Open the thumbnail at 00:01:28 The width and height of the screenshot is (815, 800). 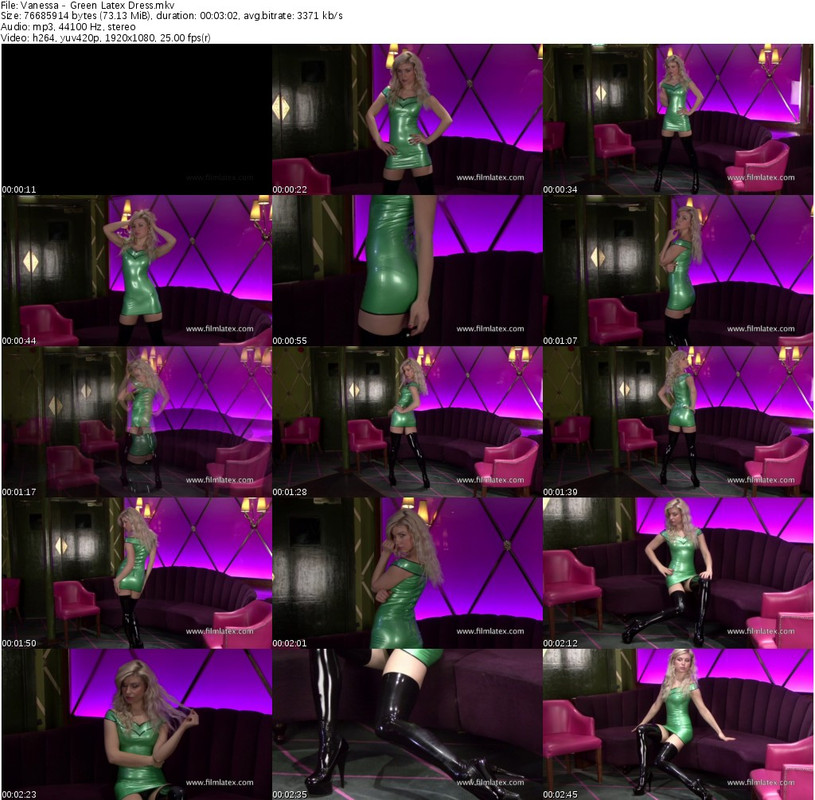point(407,422)
